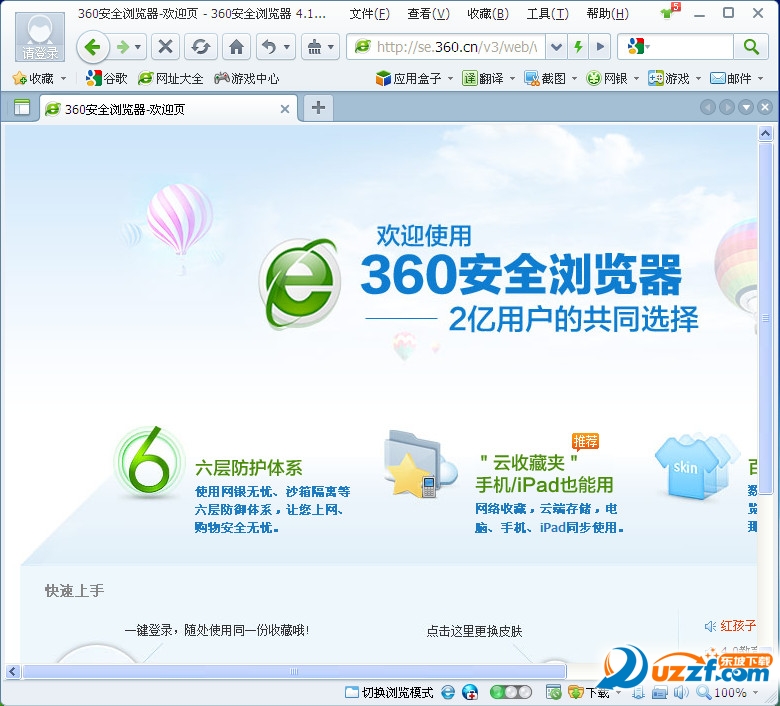The width and height of the screenshot is (780, 706).
Task: Expand the 邮件 mail dropdown arrow
Action: click(761, 79)
